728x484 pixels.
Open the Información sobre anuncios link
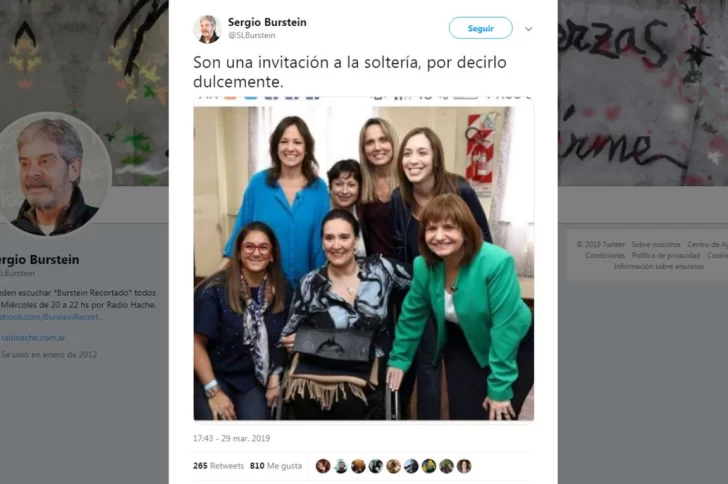click(658, 266)
